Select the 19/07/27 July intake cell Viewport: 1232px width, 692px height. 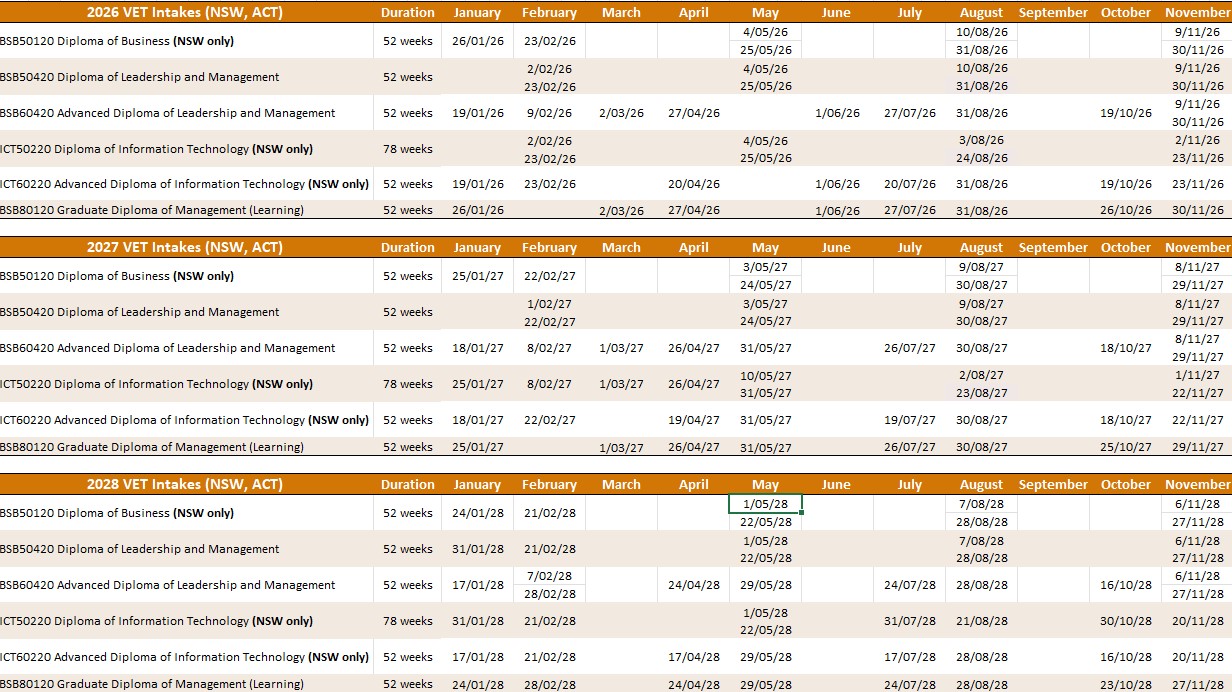[x=909, y=420]
